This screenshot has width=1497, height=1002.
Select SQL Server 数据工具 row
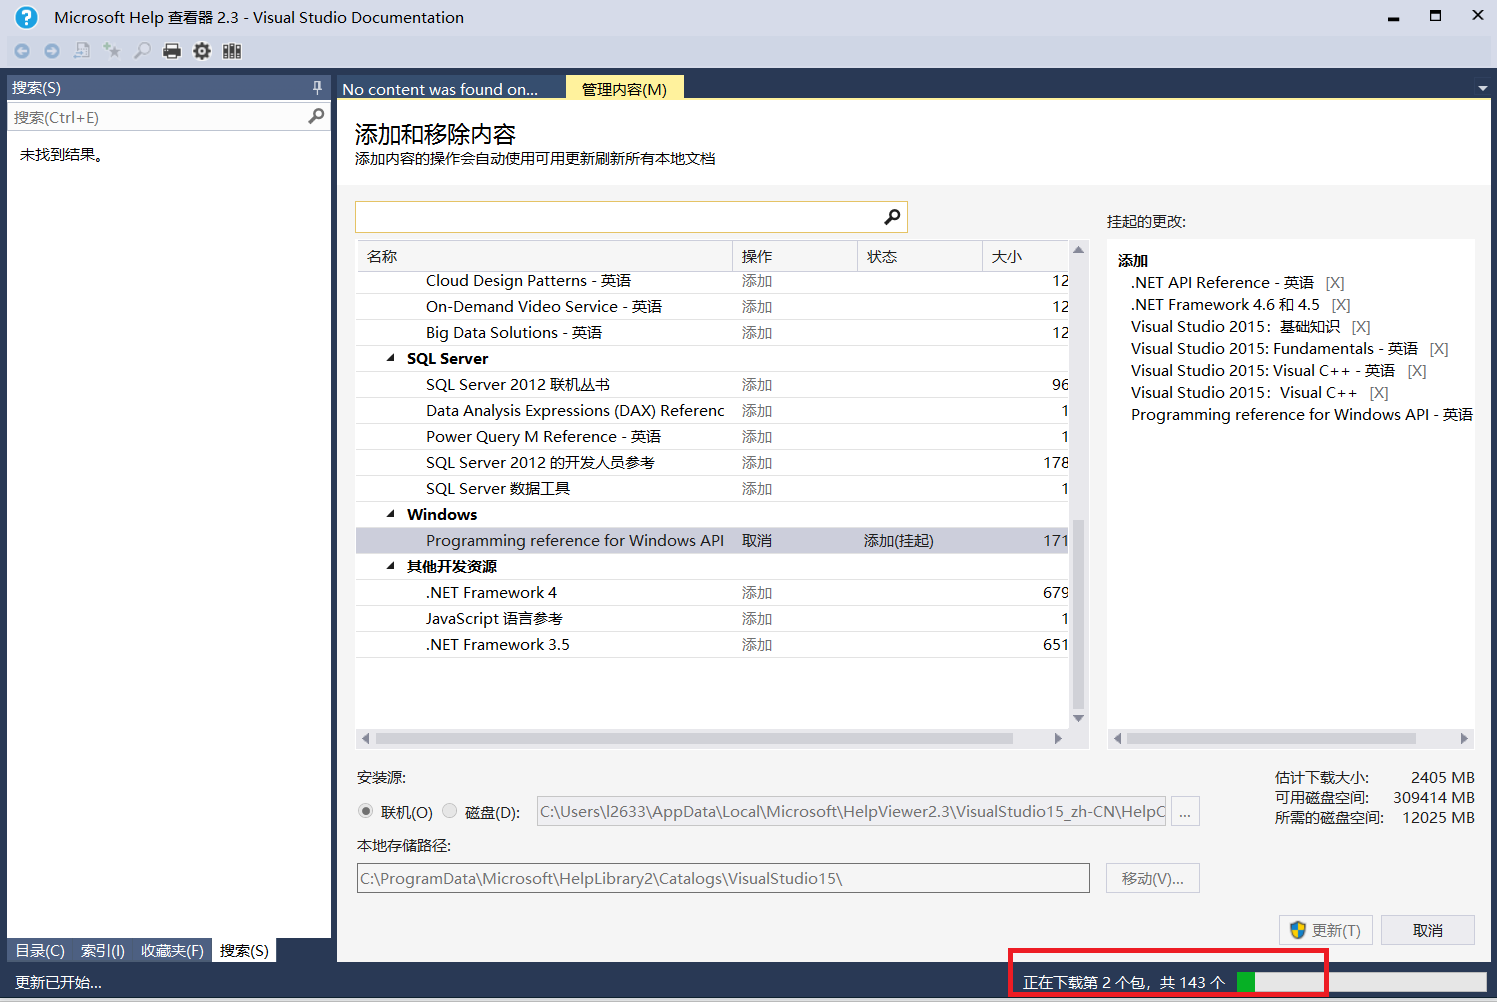[x=713, y=488]
